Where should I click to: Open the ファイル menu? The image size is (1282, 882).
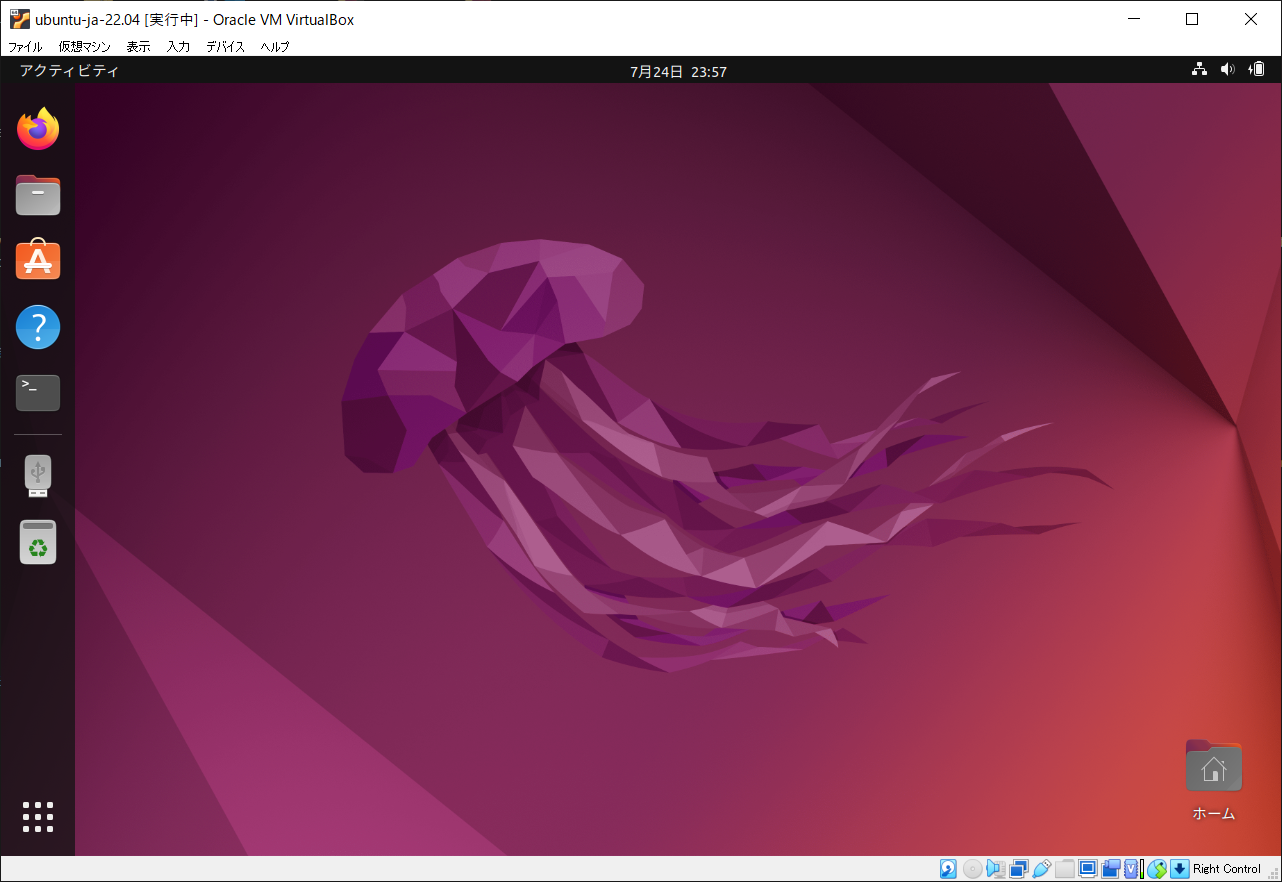(26, 46)
